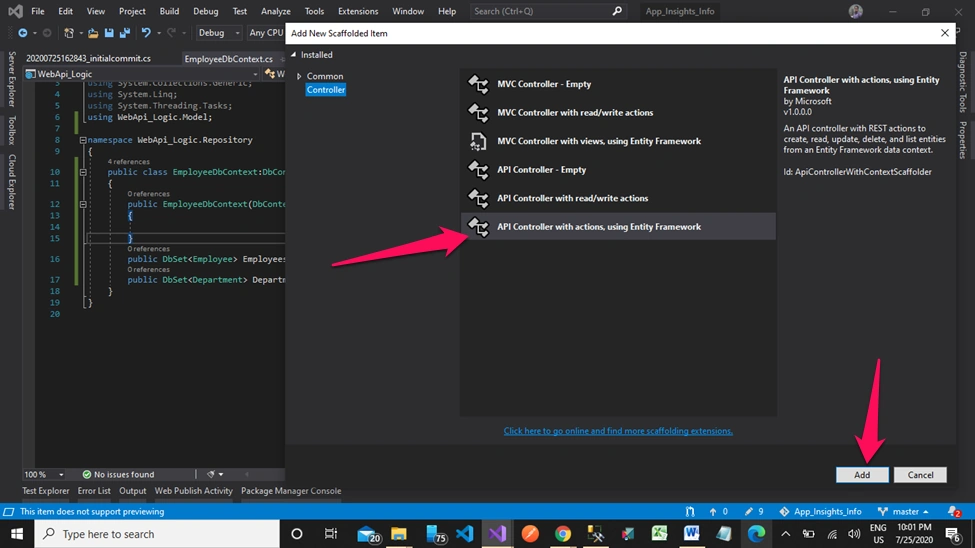
Task: Switch to the EmployeeDbContext.cs tab
Action: (x=228, y=59)
